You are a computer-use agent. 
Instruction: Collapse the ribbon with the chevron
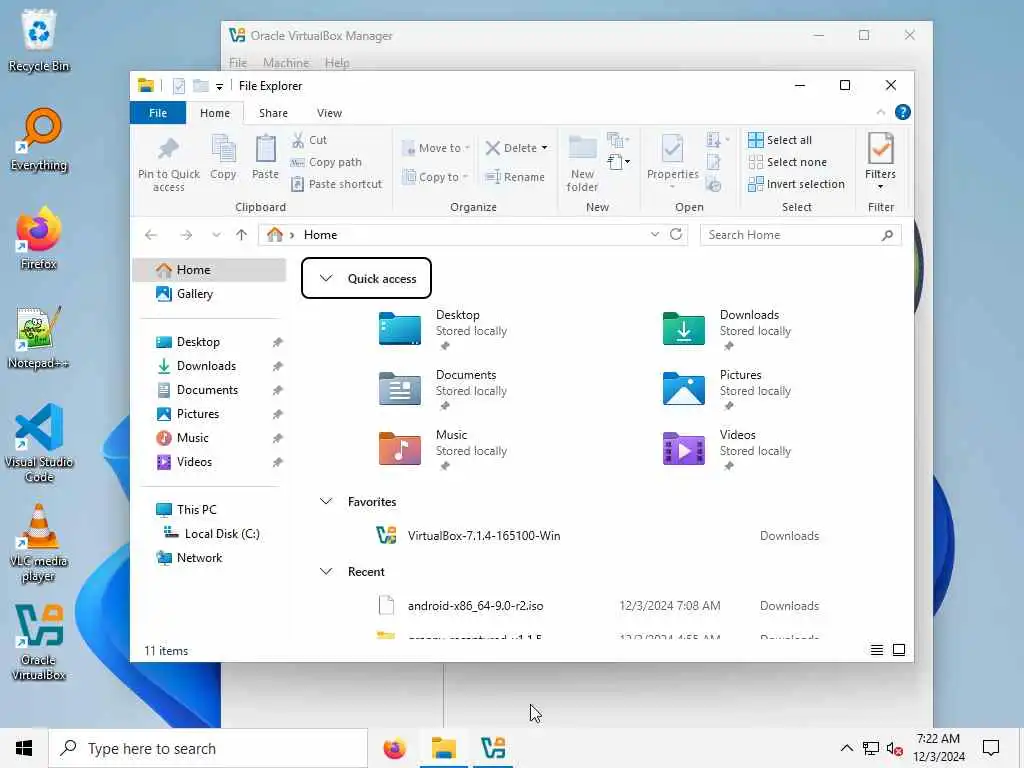[880, 112]
